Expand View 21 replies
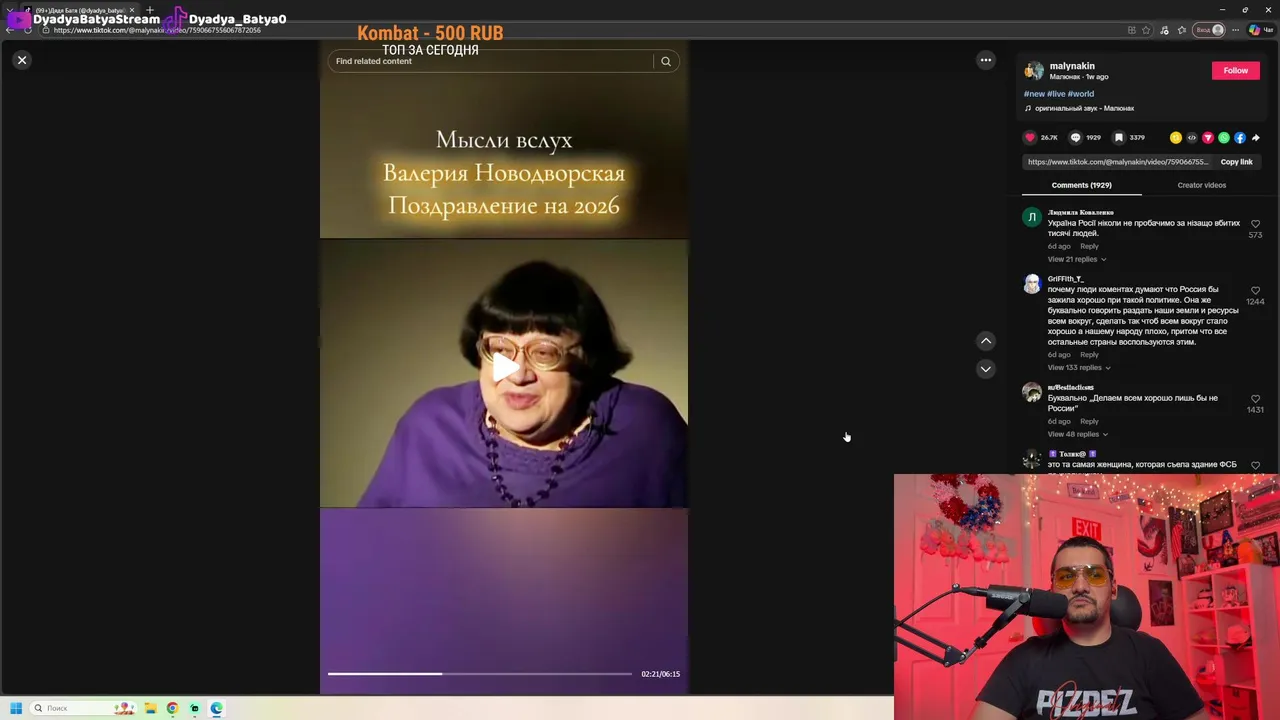Image resolution: width=1280 pixels, height=720 pixels. [x=1076, y=259]
